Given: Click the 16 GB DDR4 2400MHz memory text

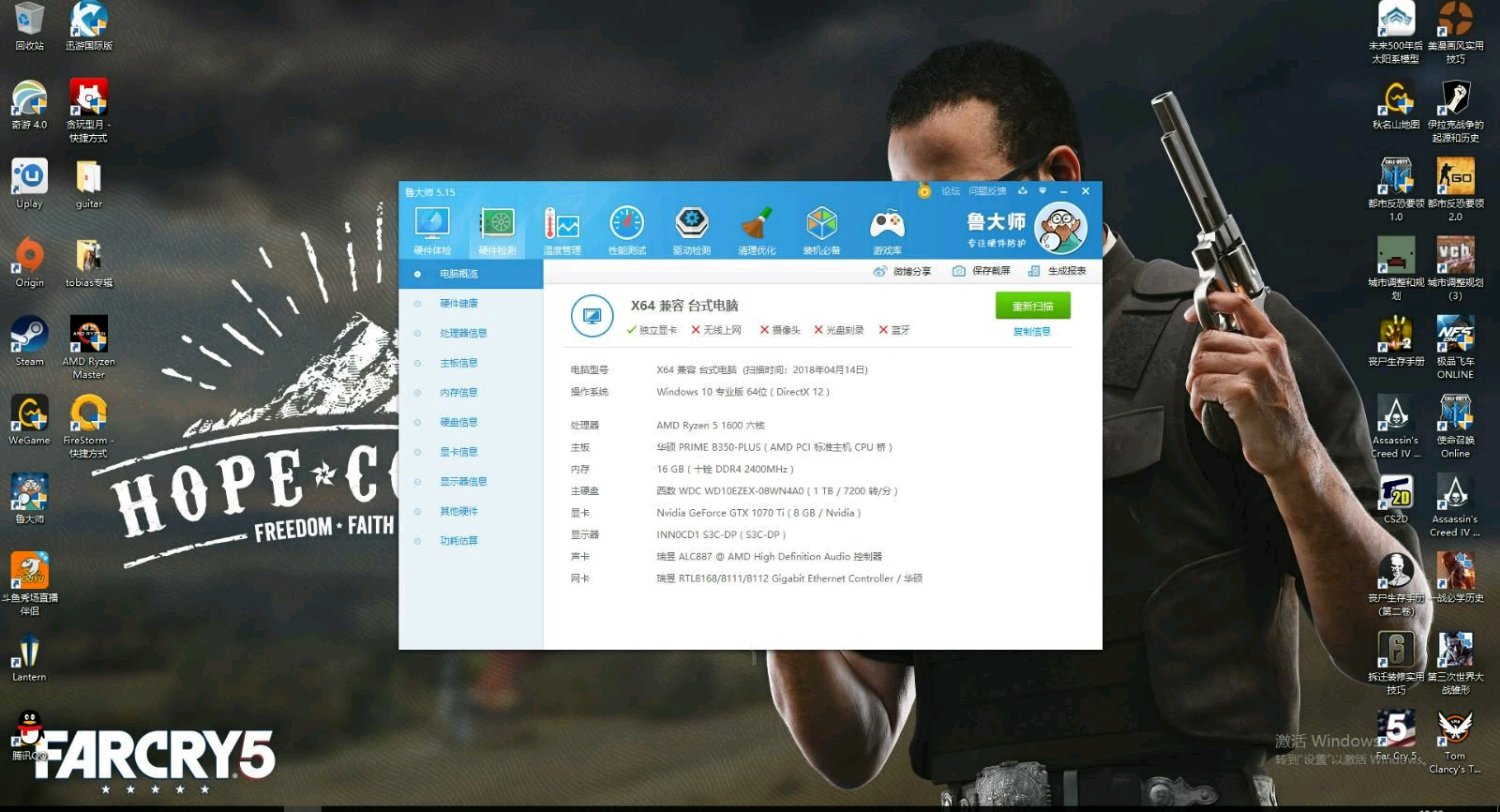Looking at the screenshot, I should tap(725, 469).
